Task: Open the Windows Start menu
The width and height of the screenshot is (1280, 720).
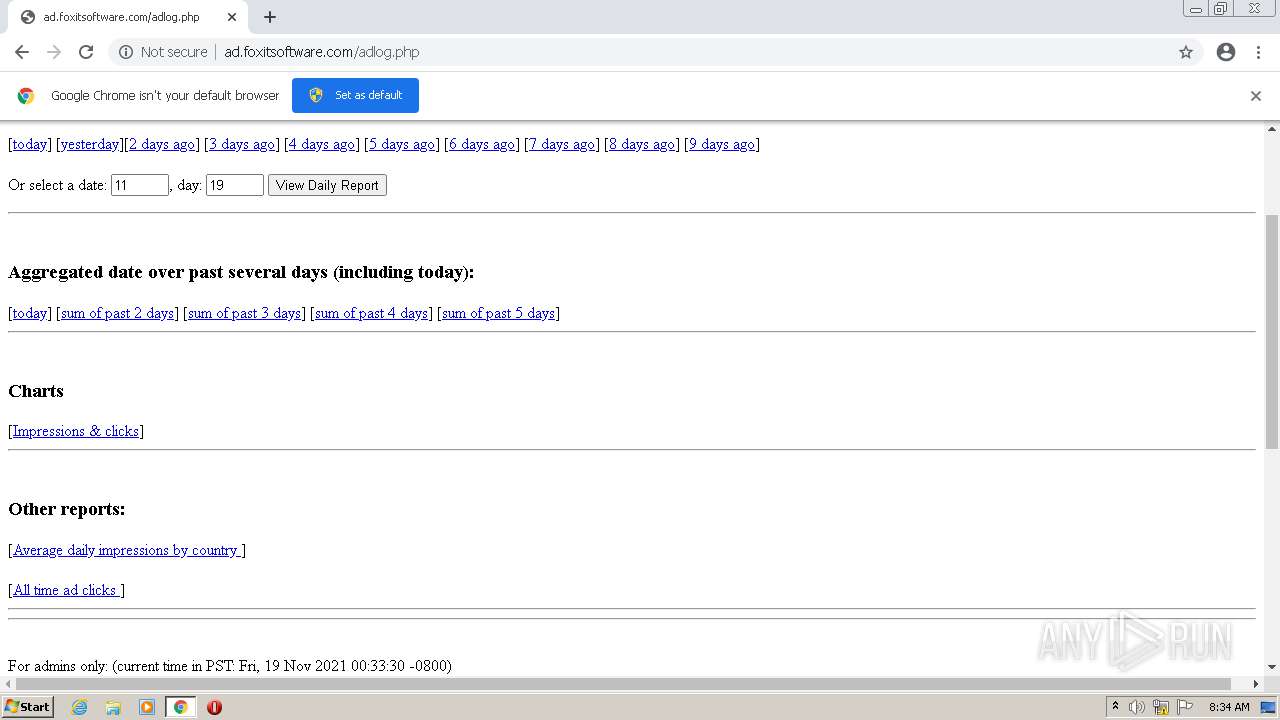Action: 28,707
